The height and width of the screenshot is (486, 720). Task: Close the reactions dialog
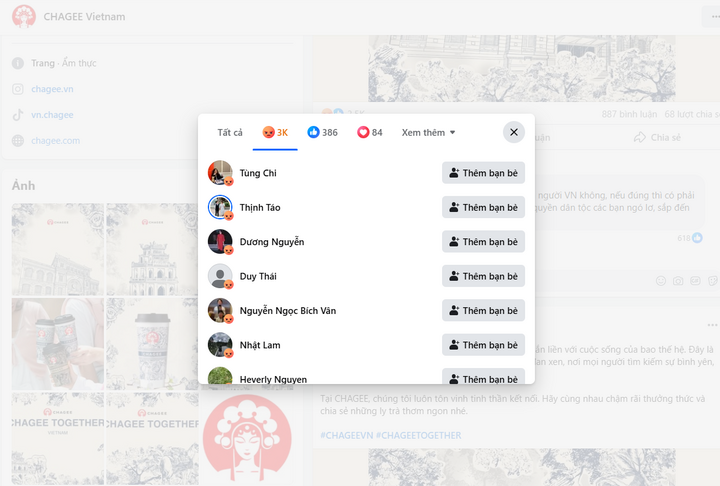(514, 132)
